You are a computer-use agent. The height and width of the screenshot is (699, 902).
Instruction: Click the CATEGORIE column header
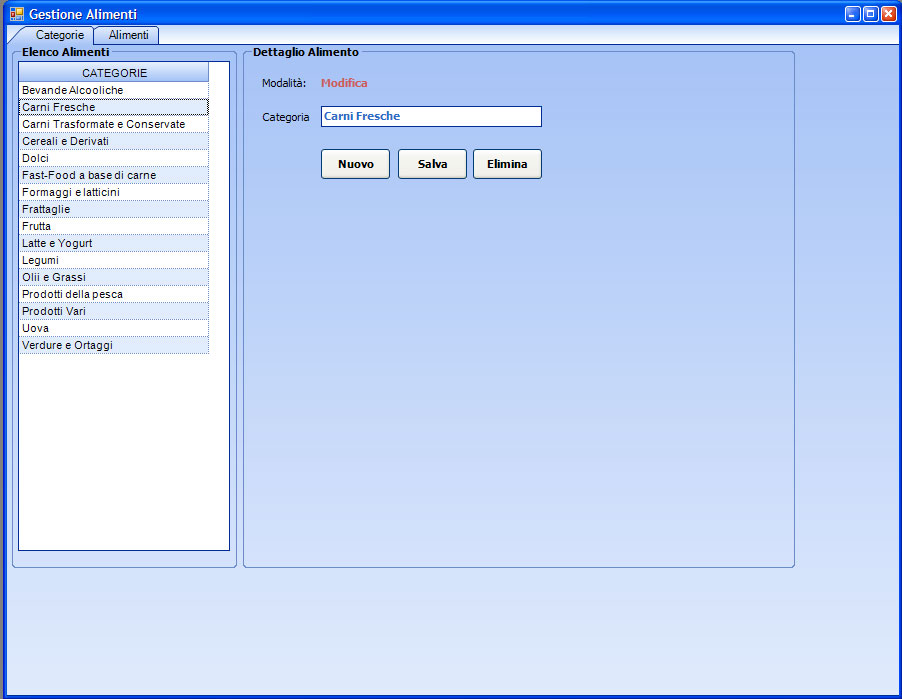click(114, 73)
